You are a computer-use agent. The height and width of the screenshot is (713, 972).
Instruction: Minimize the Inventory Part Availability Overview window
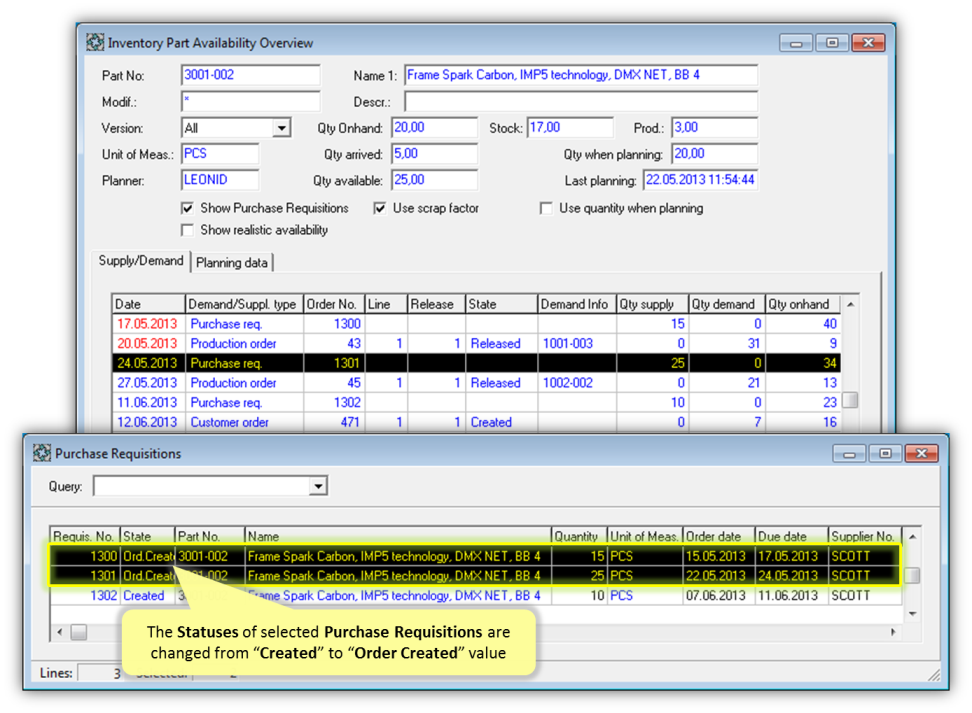pyautogui.click(x=795, y=43)
